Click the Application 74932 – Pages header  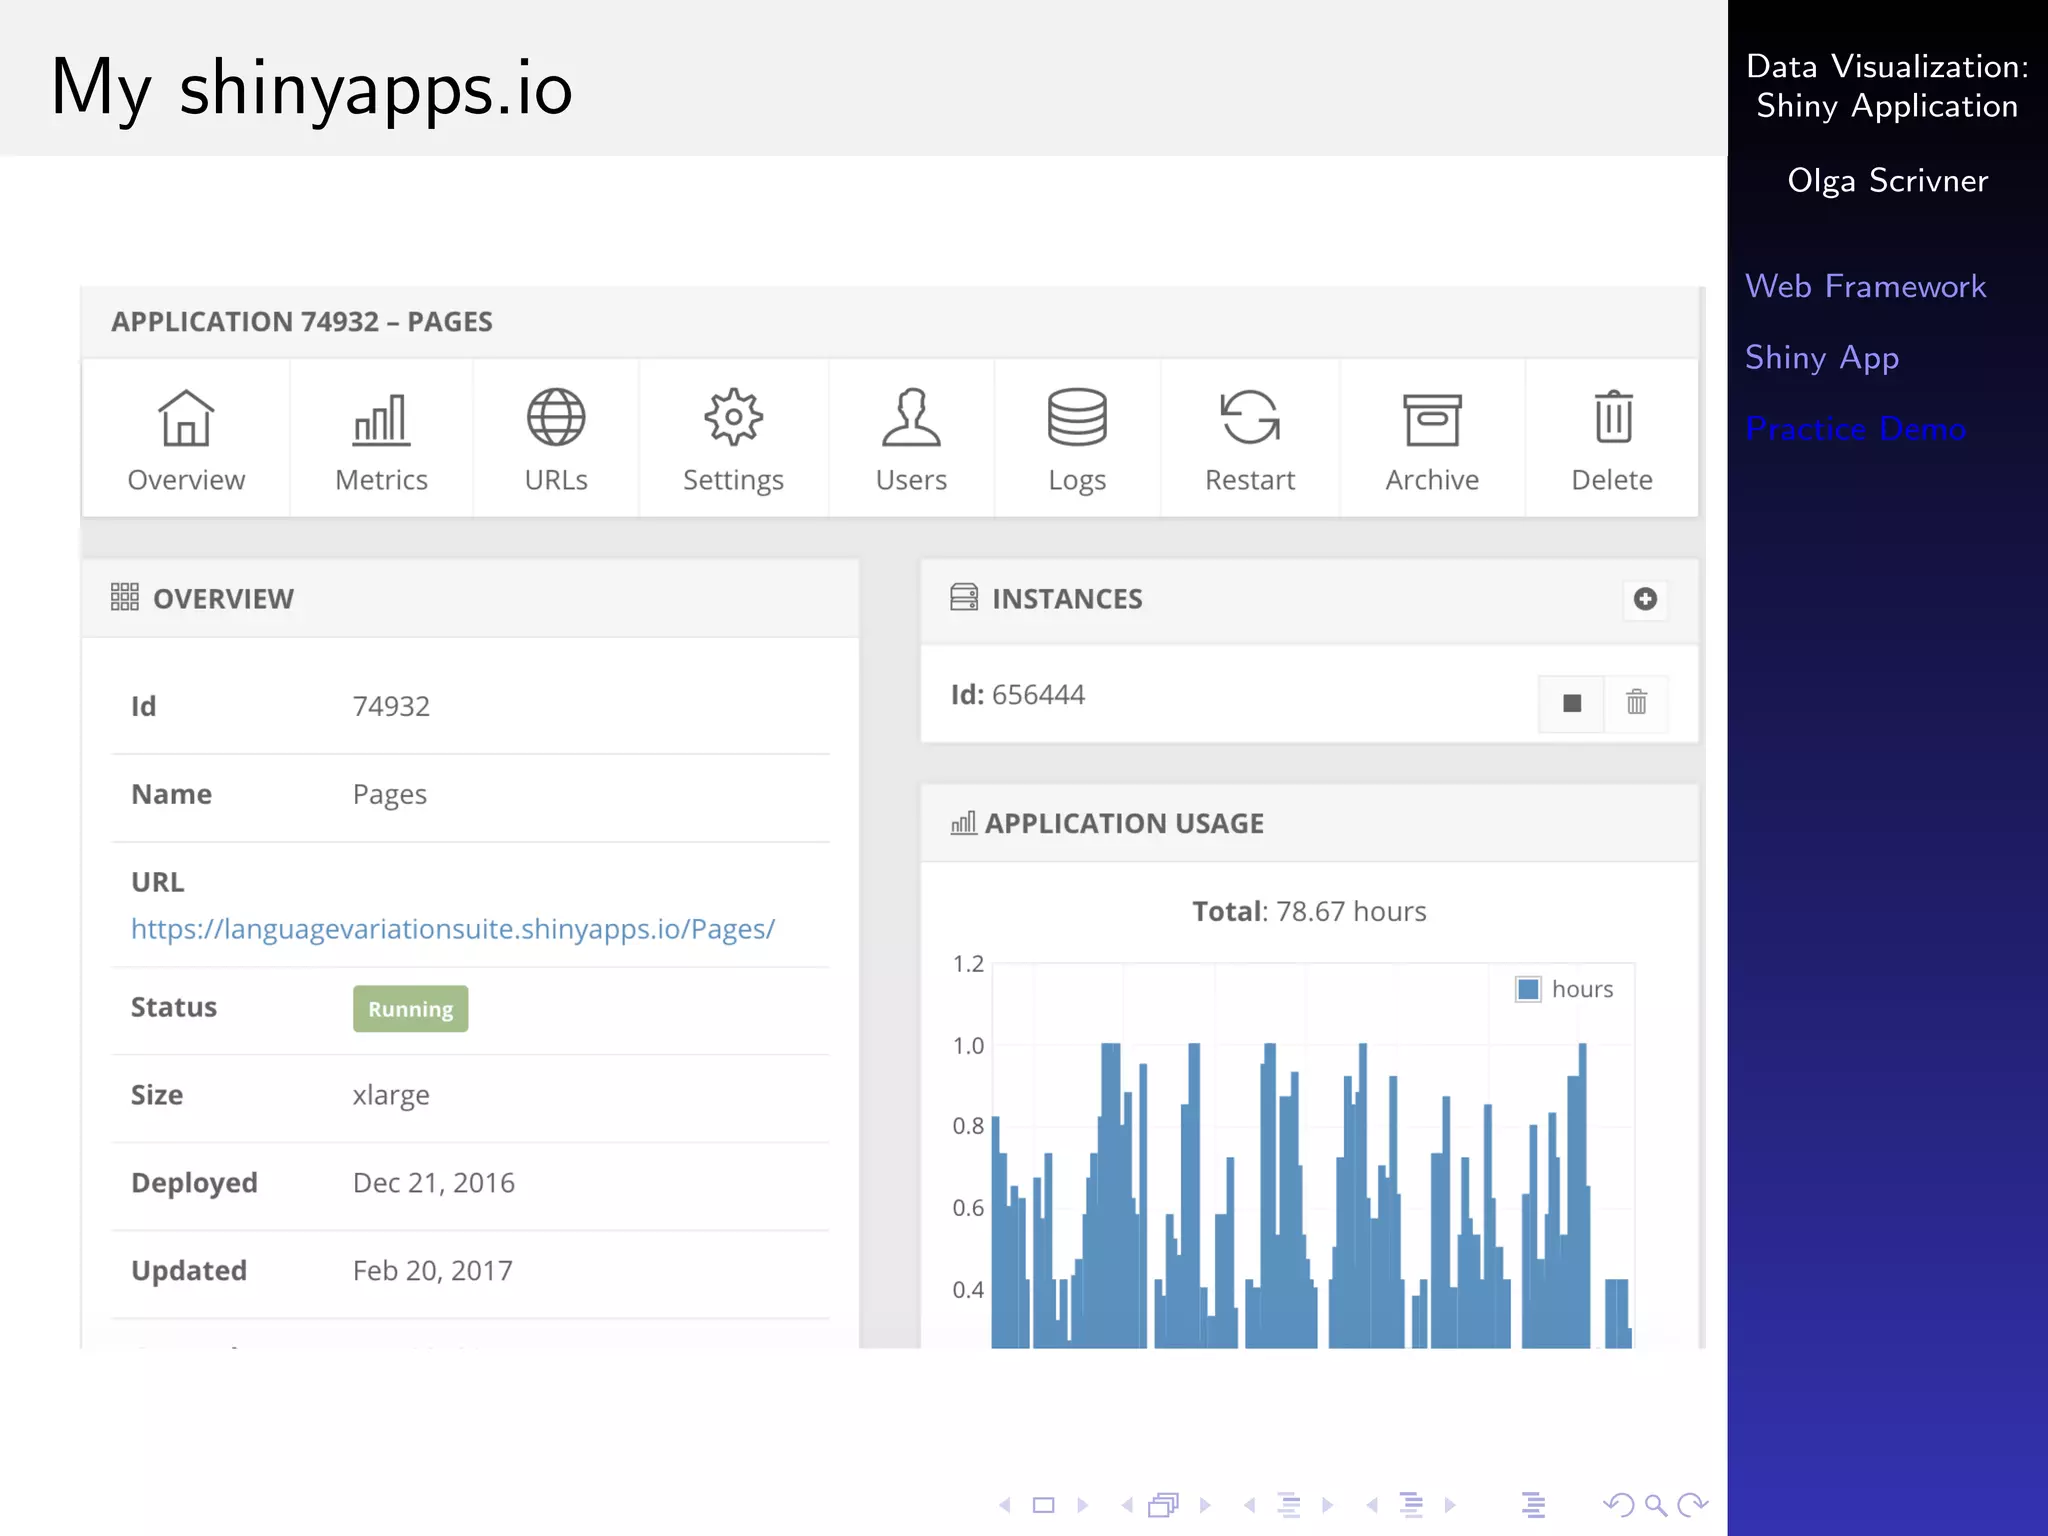(301, 322)
